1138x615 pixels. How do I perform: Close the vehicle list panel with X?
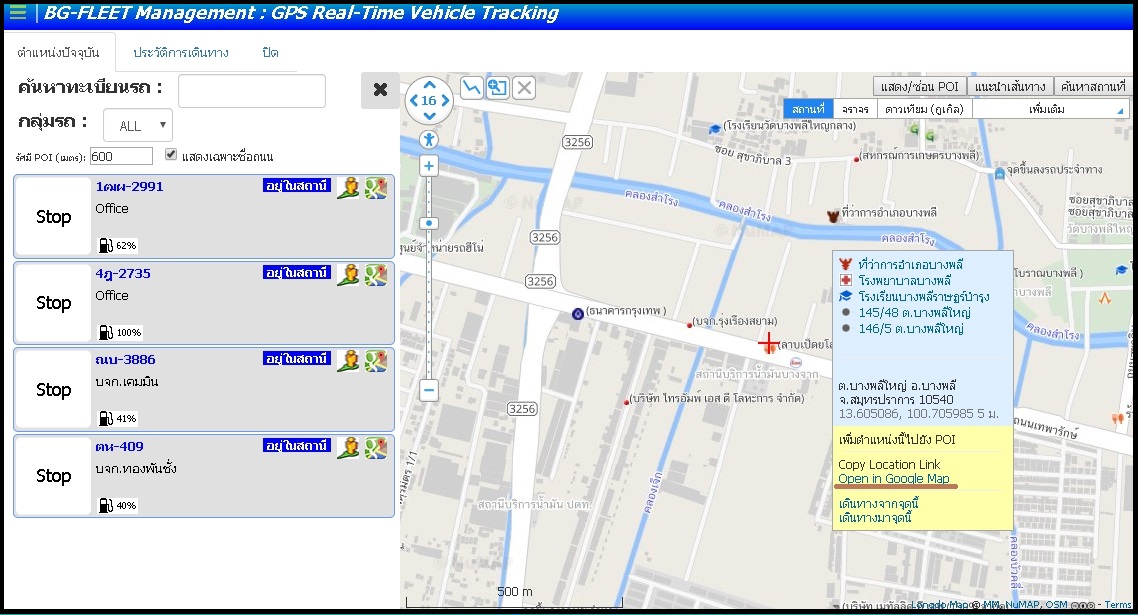[380, 89]
